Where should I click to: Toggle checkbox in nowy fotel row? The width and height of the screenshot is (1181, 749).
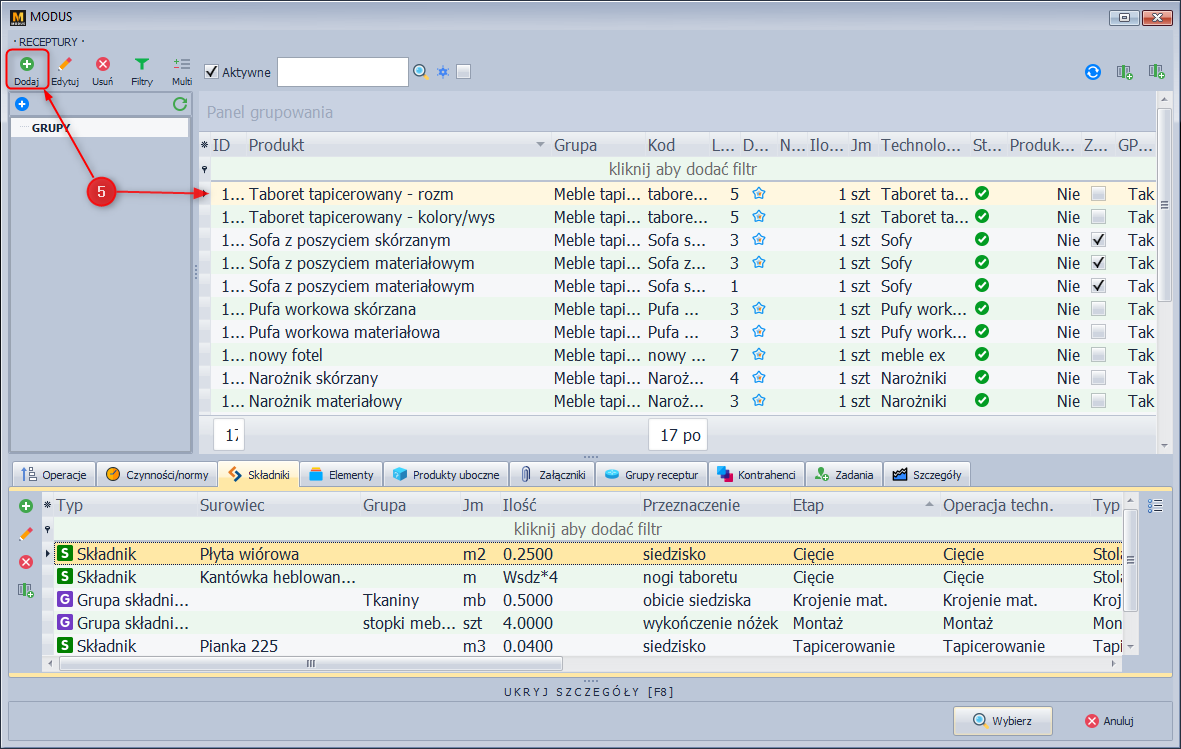click(1099, 355)
